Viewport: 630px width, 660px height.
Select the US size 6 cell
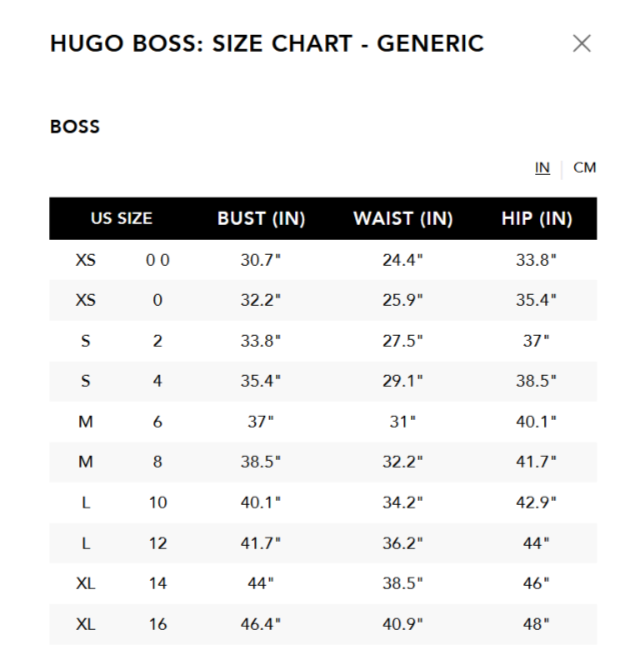tap(158, 422)
